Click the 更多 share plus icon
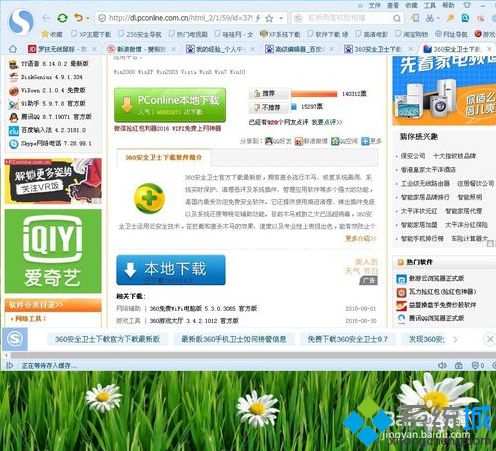The width and height of the screenshot is (496, 451). (x=365, y=141)
